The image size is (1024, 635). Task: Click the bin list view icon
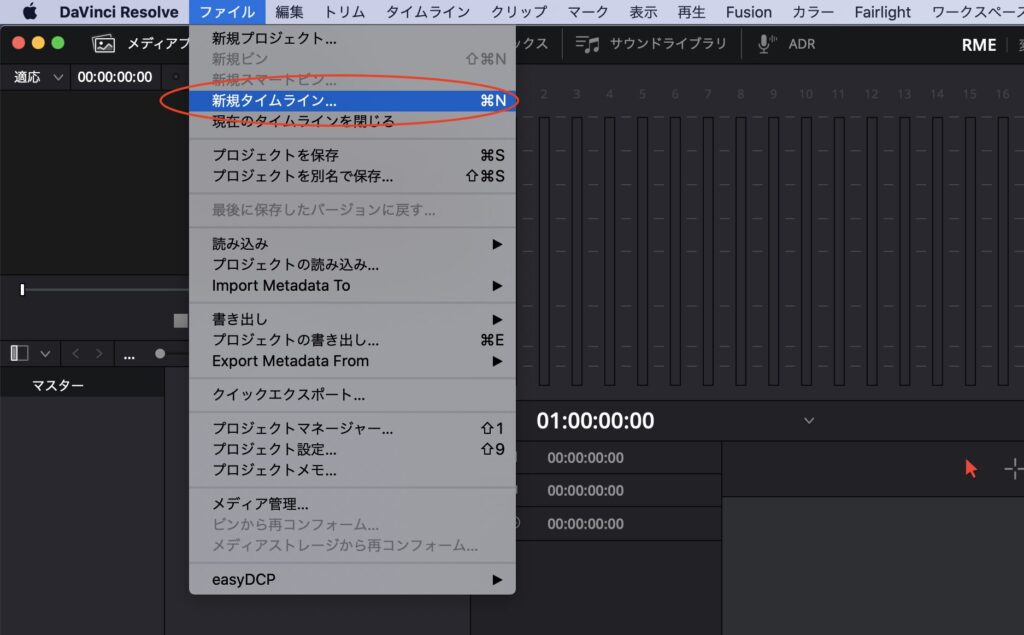pos(18,353)
